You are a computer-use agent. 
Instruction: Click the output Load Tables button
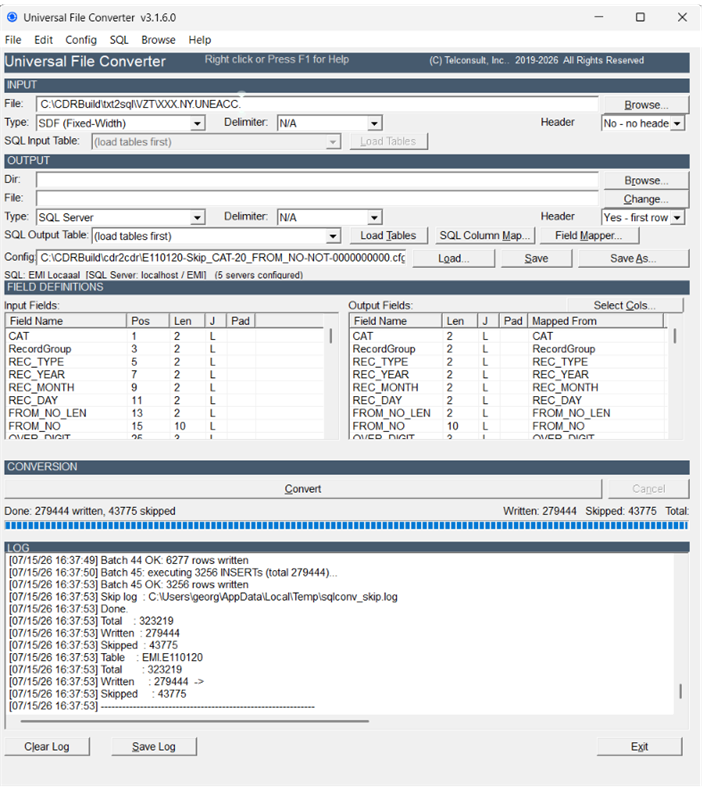(x=388, y=235)
